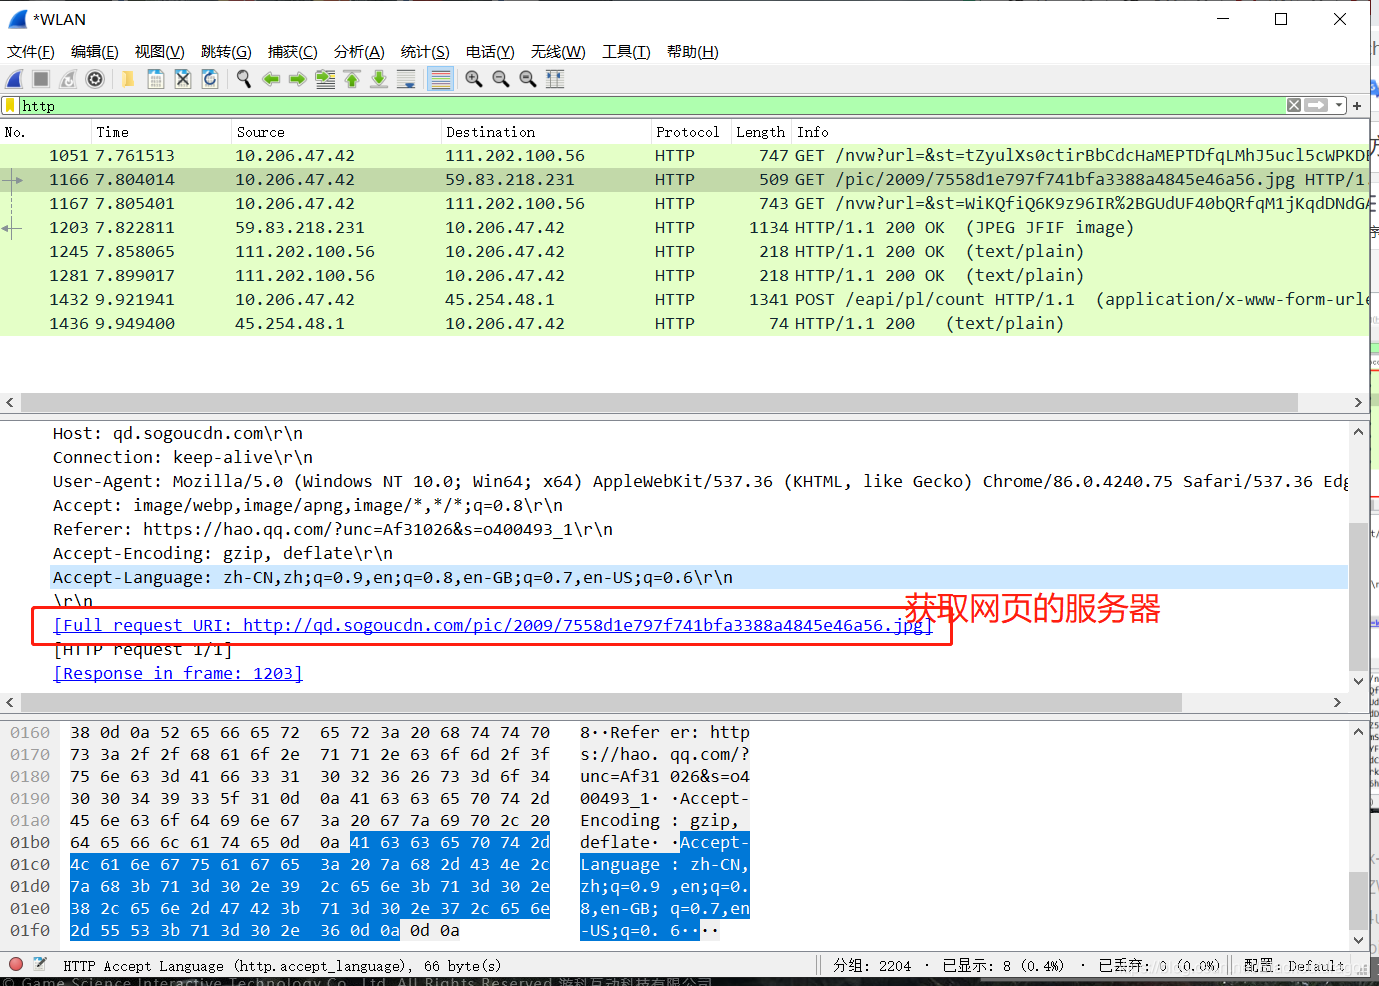
Task: Find a packet with the magnifier icon
Action: point(243,79)
